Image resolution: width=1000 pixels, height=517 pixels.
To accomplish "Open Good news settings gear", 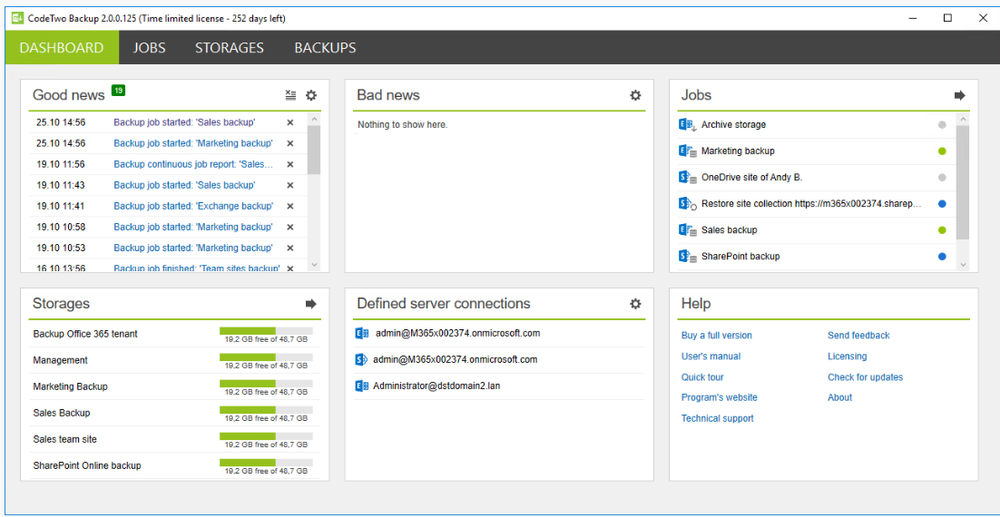I will click(x=311, y=96).
